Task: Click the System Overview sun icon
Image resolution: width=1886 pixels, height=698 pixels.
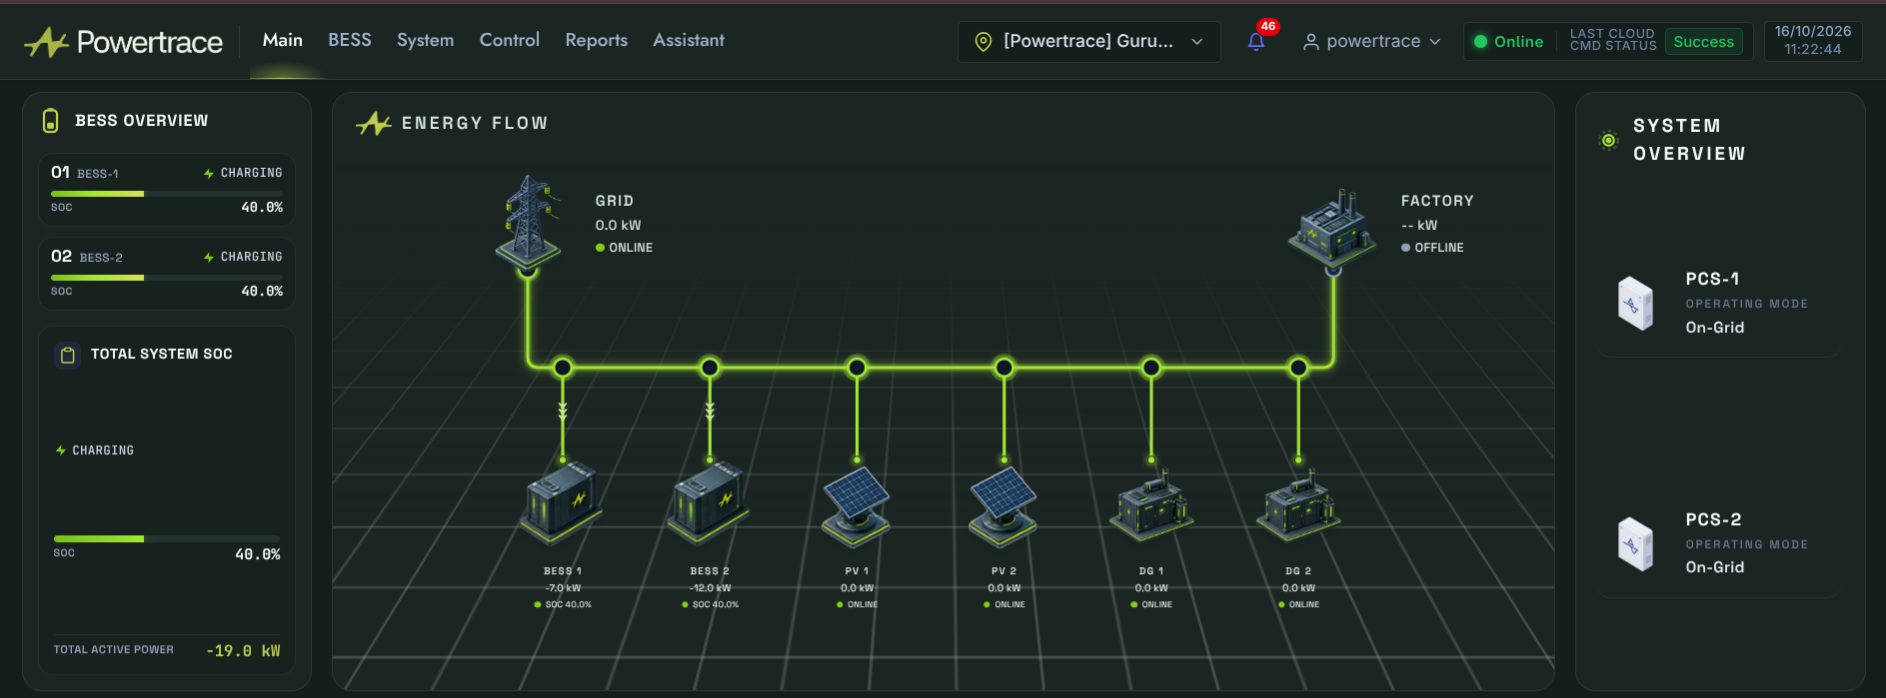Action: (1608, 140)
